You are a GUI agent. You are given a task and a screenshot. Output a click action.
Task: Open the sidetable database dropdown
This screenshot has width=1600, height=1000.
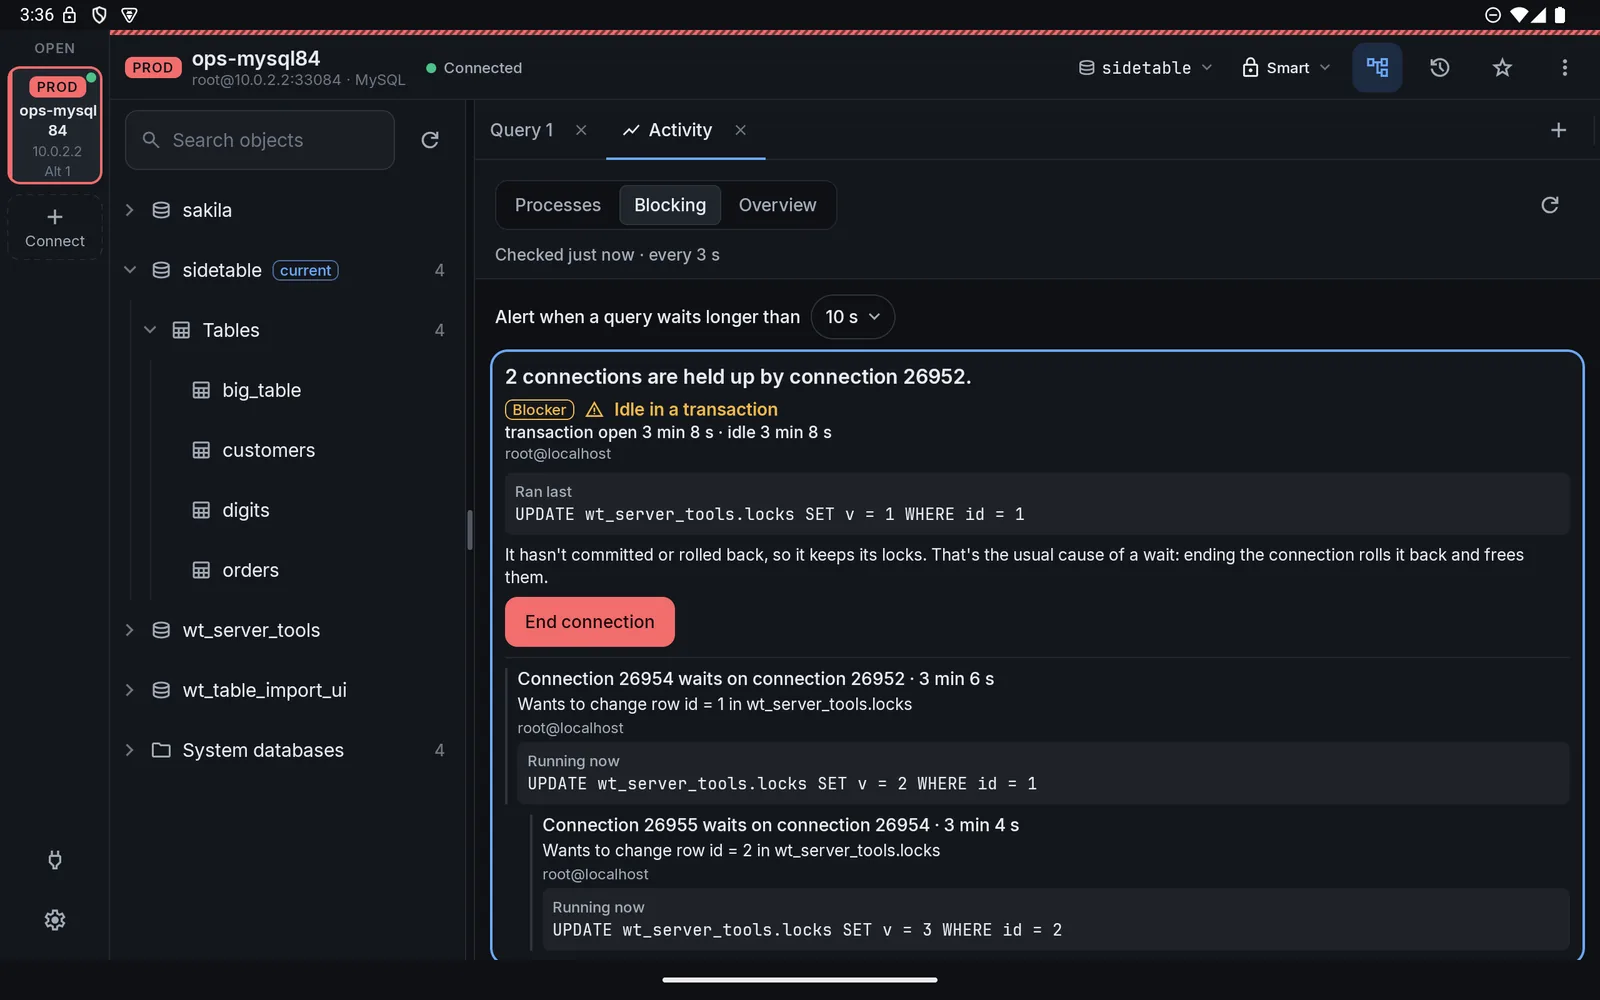1146,68
